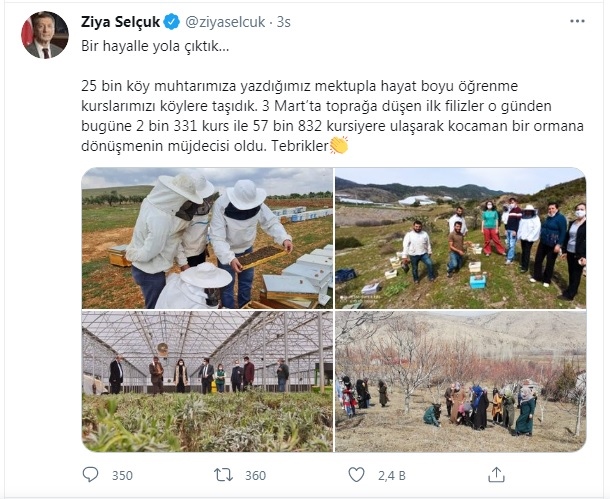Image resolution: width=610 pixels, height=499 pixels.
Task: Like the tweet with the heart icon
Action: (x=356, y=474)
